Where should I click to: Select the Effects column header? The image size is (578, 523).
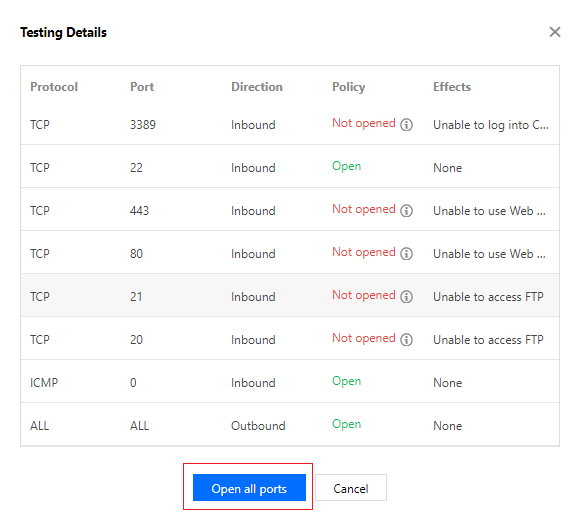pos(452,87)
